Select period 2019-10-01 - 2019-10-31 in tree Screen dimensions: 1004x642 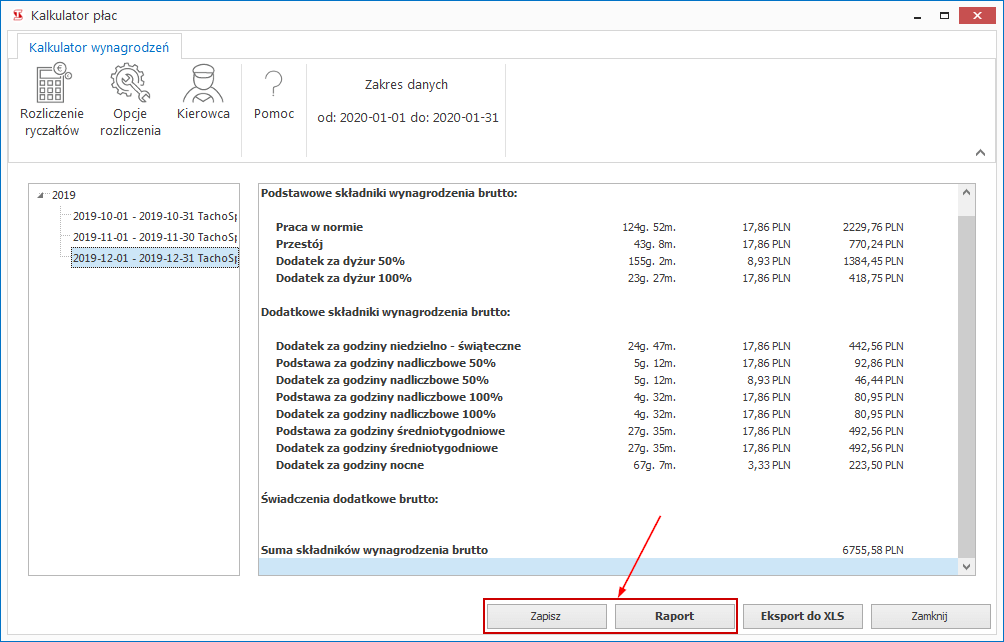154,216
